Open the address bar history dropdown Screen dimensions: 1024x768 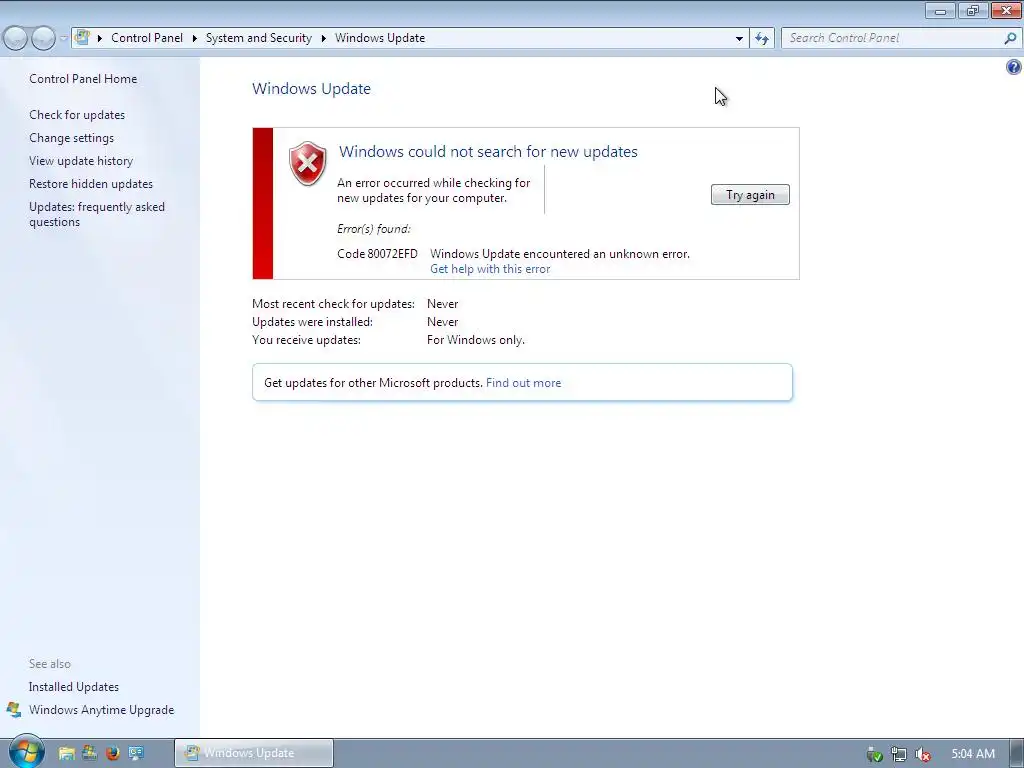(x=739, y=39)
